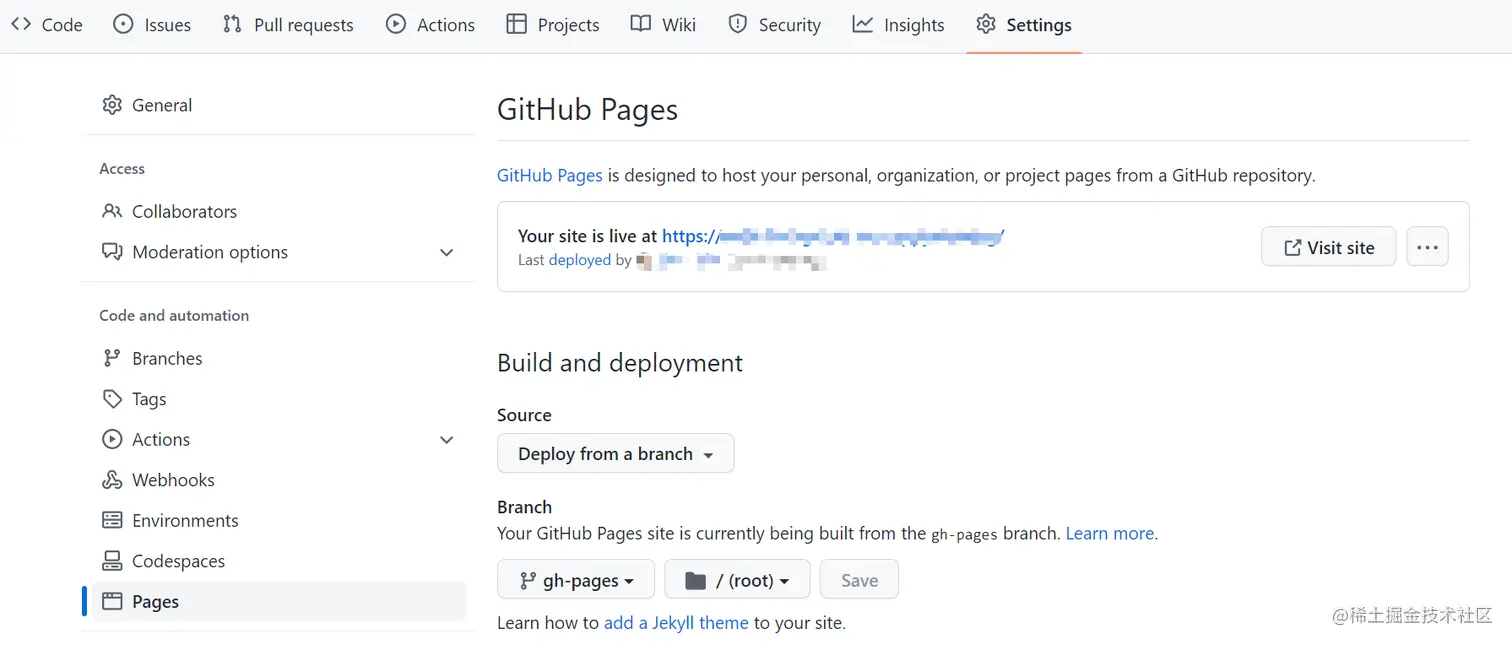Click the GitHub Pages page heading
Screen dimensions: 1512x645
(588, 109)
